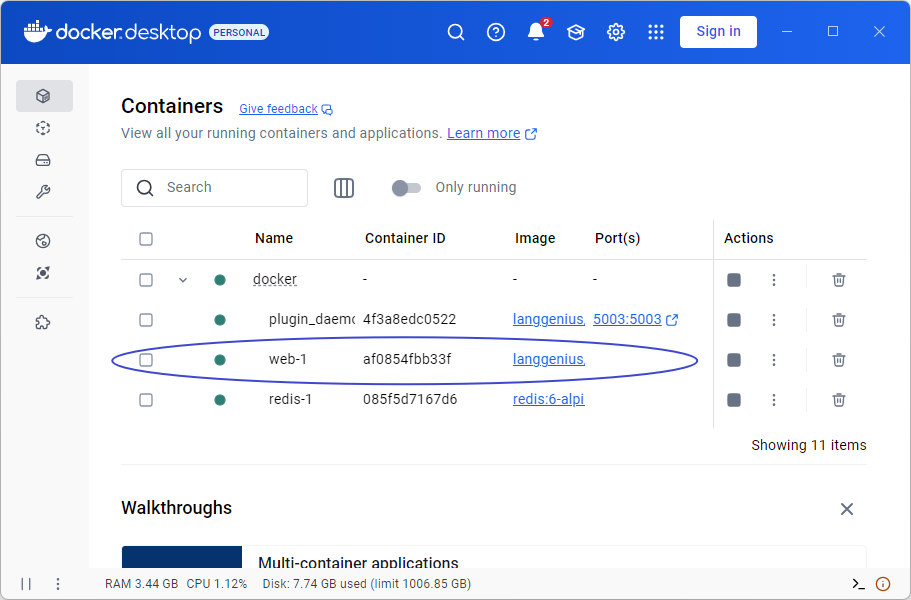Delete the web-1 container

(838, 360)
